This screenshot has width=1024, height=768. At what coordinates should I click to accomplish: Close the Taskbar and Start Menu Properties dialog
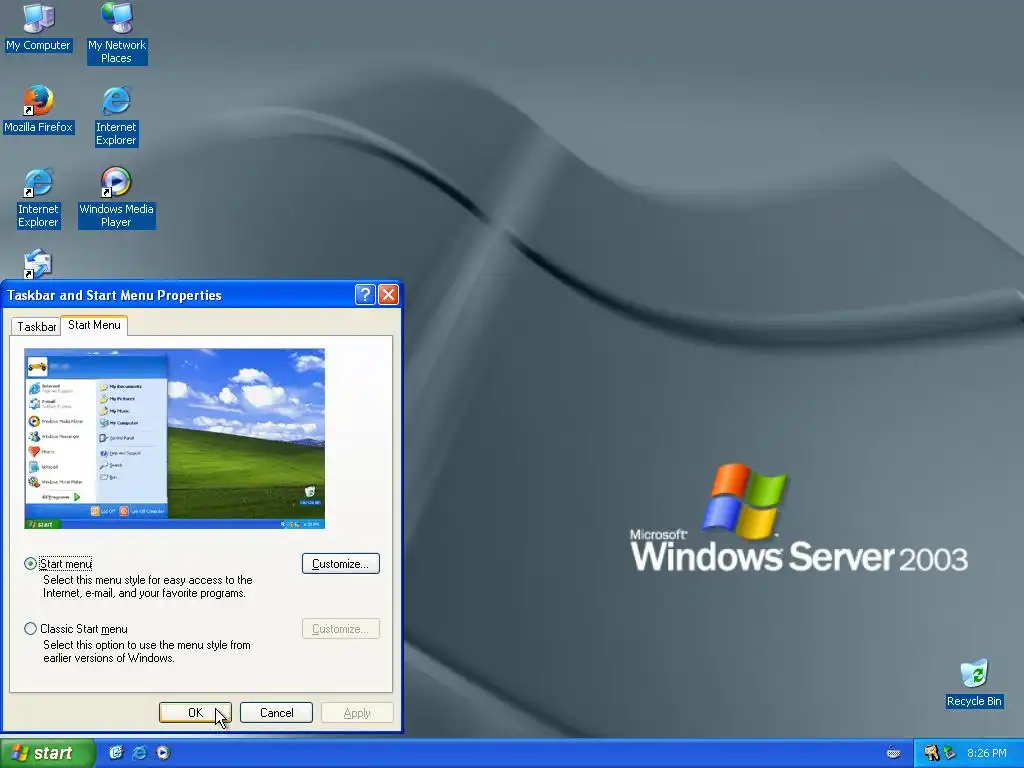[x=388, y=295]
